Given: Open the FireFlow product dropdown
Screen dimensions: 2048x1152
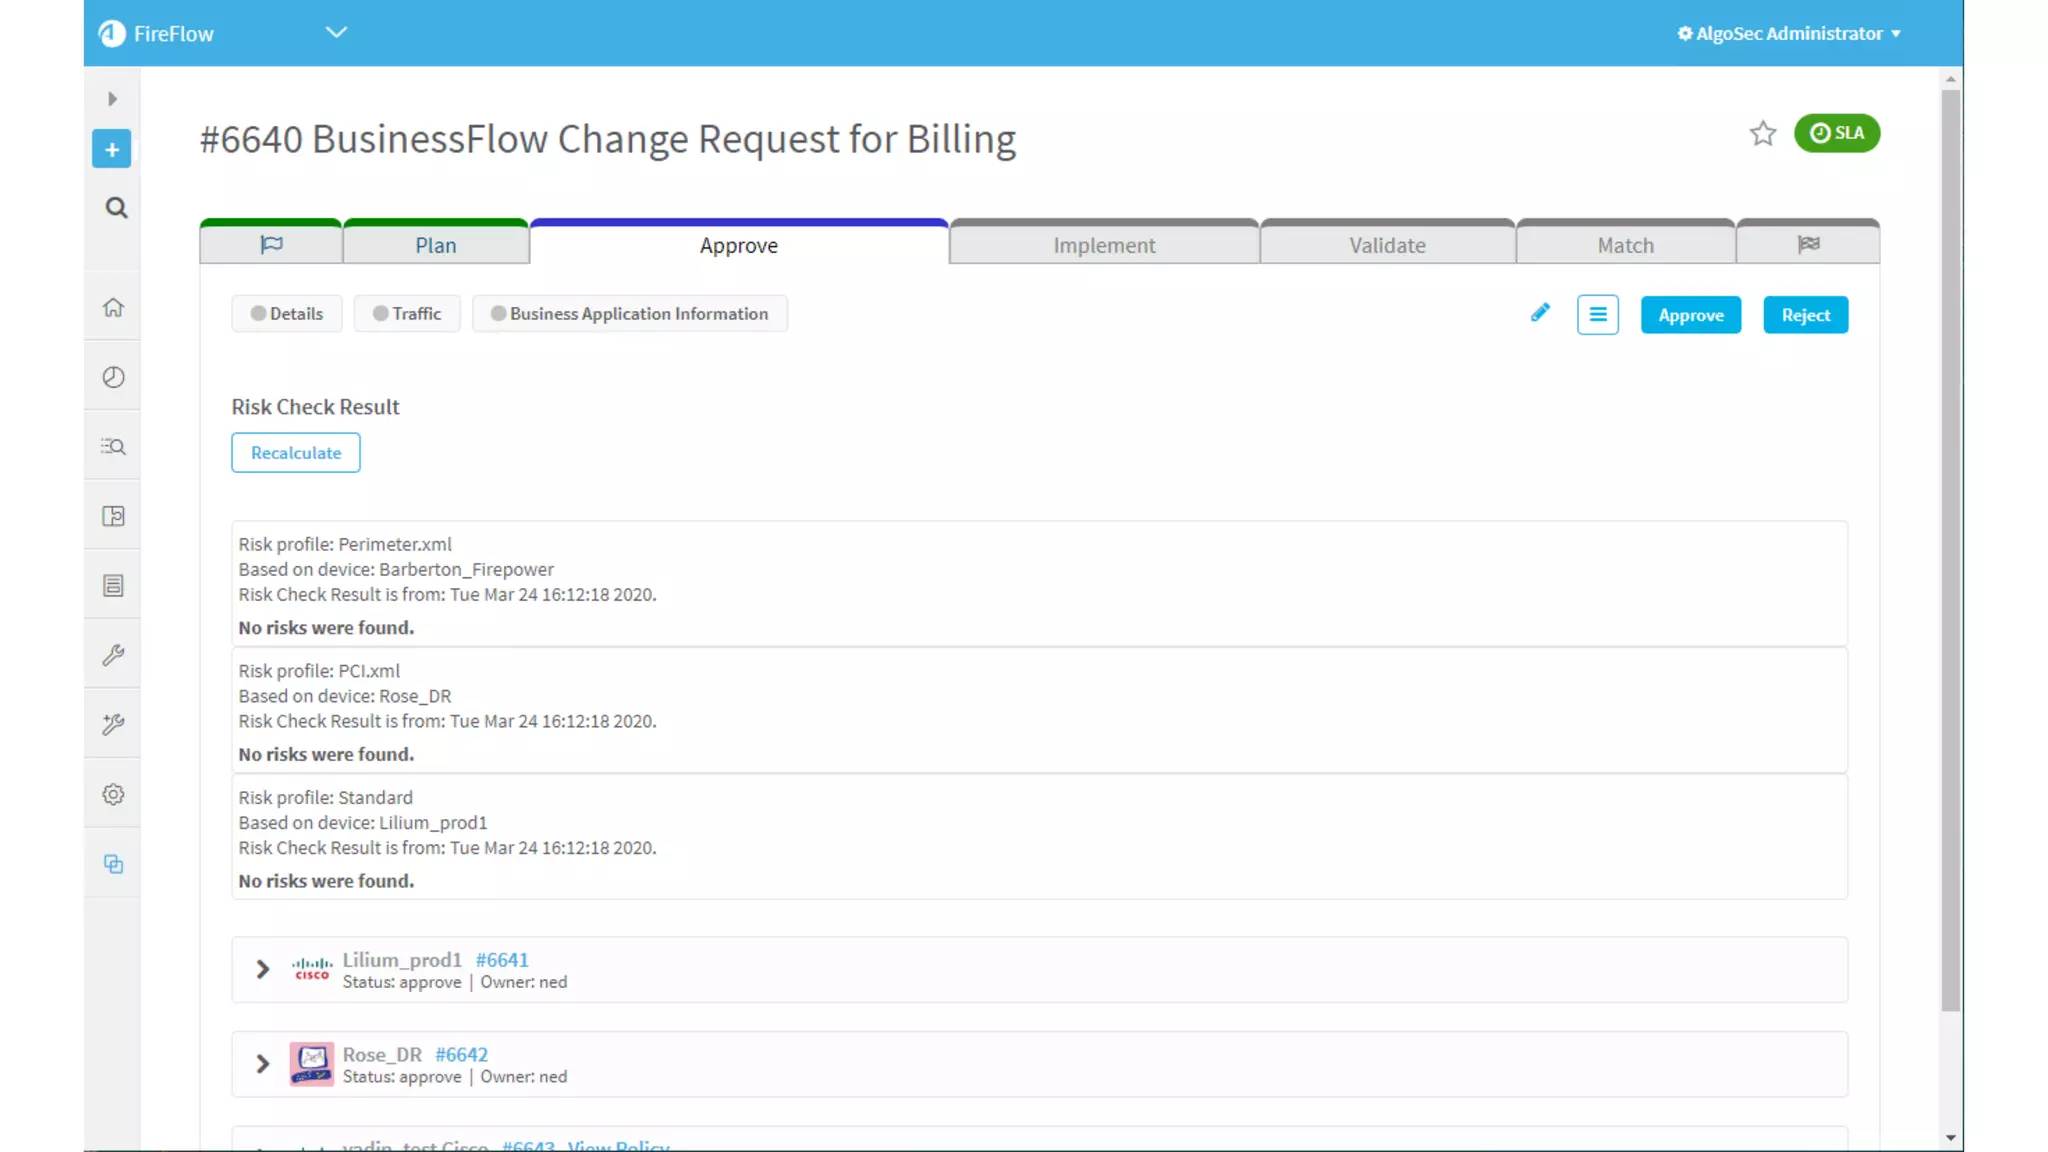Looking at the screenshot, I should pos(336,33).
